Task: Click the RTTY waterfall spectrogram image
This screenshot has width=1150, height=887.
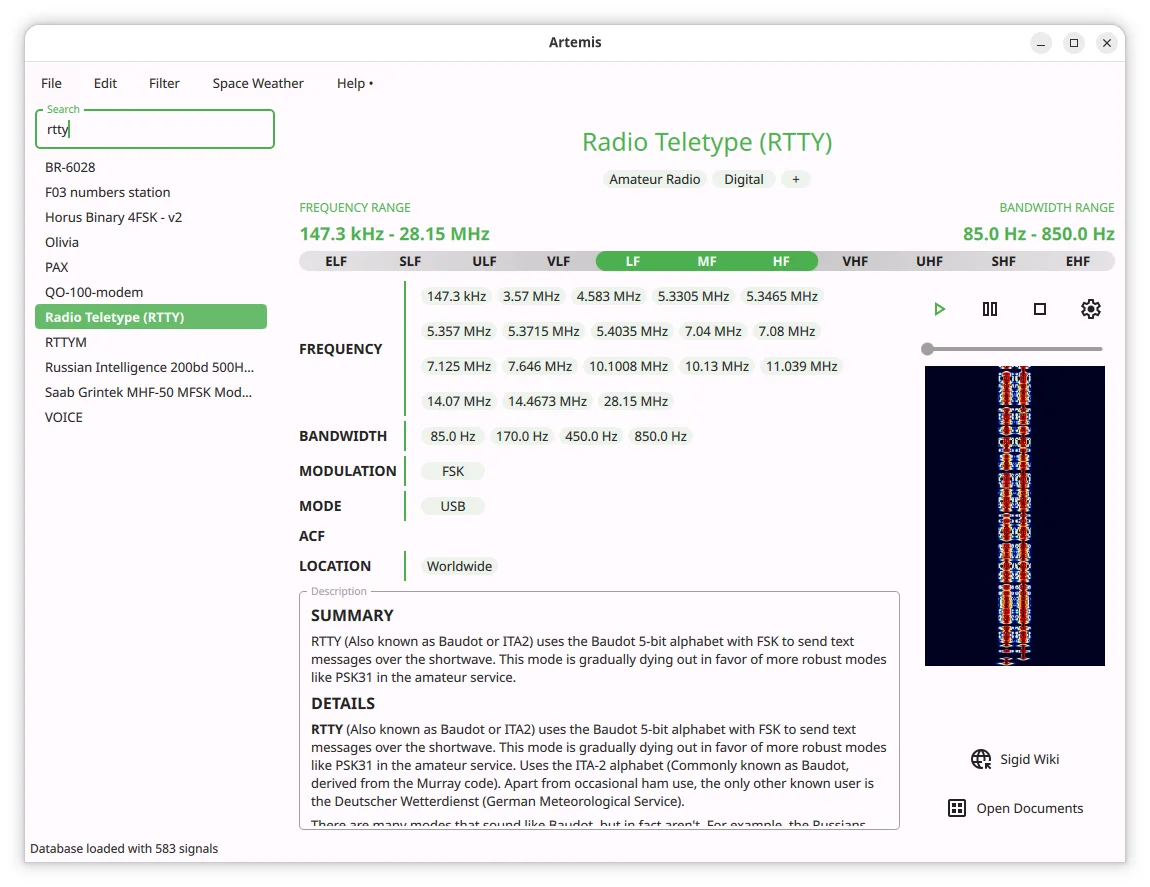Action: pos(1014,516)
